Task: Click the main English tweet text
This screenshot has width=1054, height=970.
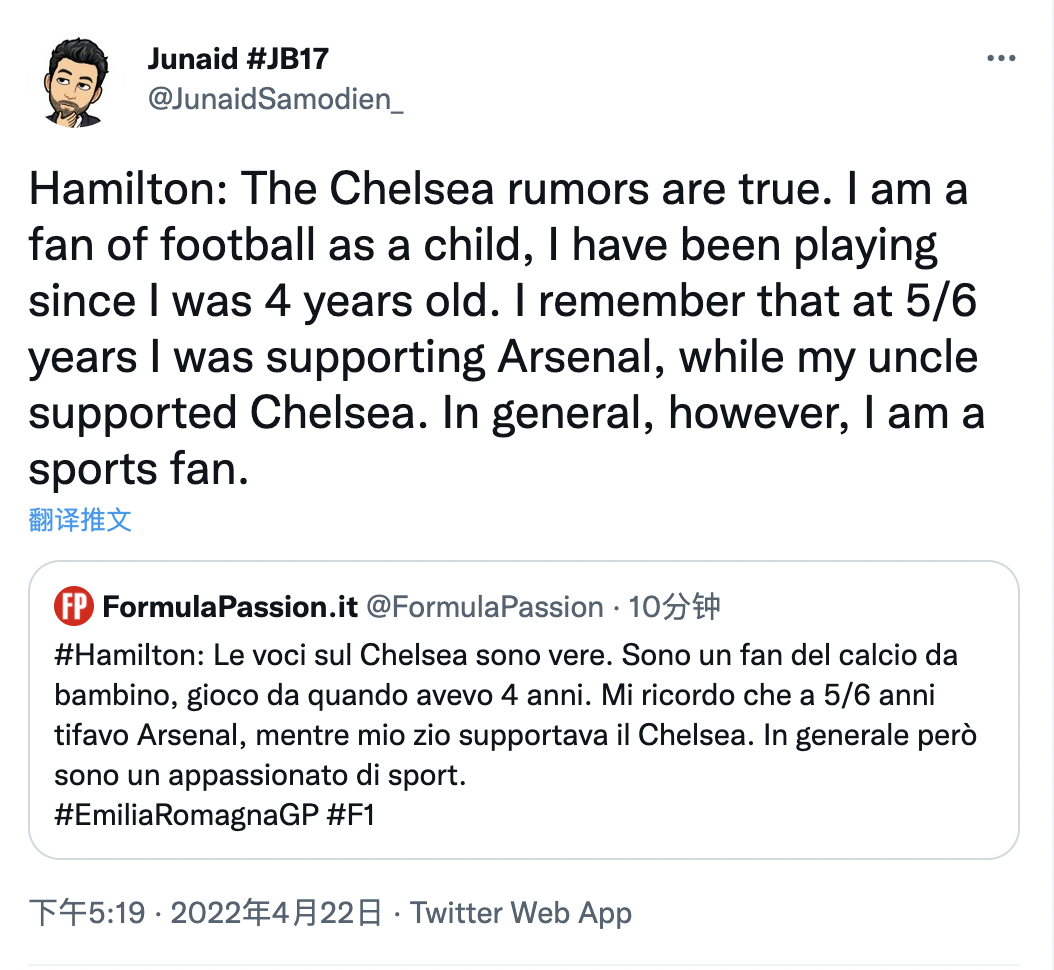Action: (x=500, y=300)
